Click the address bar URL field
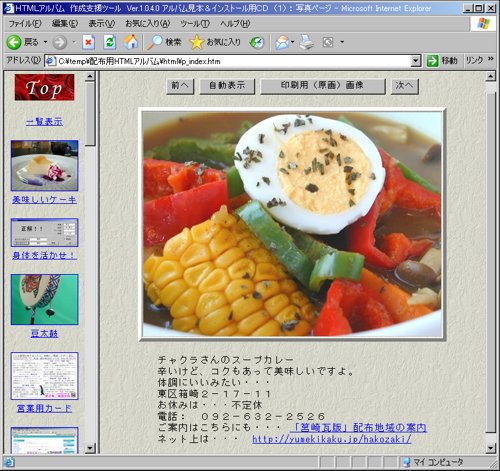The image size is (500, 471). (x=233, y=61)
